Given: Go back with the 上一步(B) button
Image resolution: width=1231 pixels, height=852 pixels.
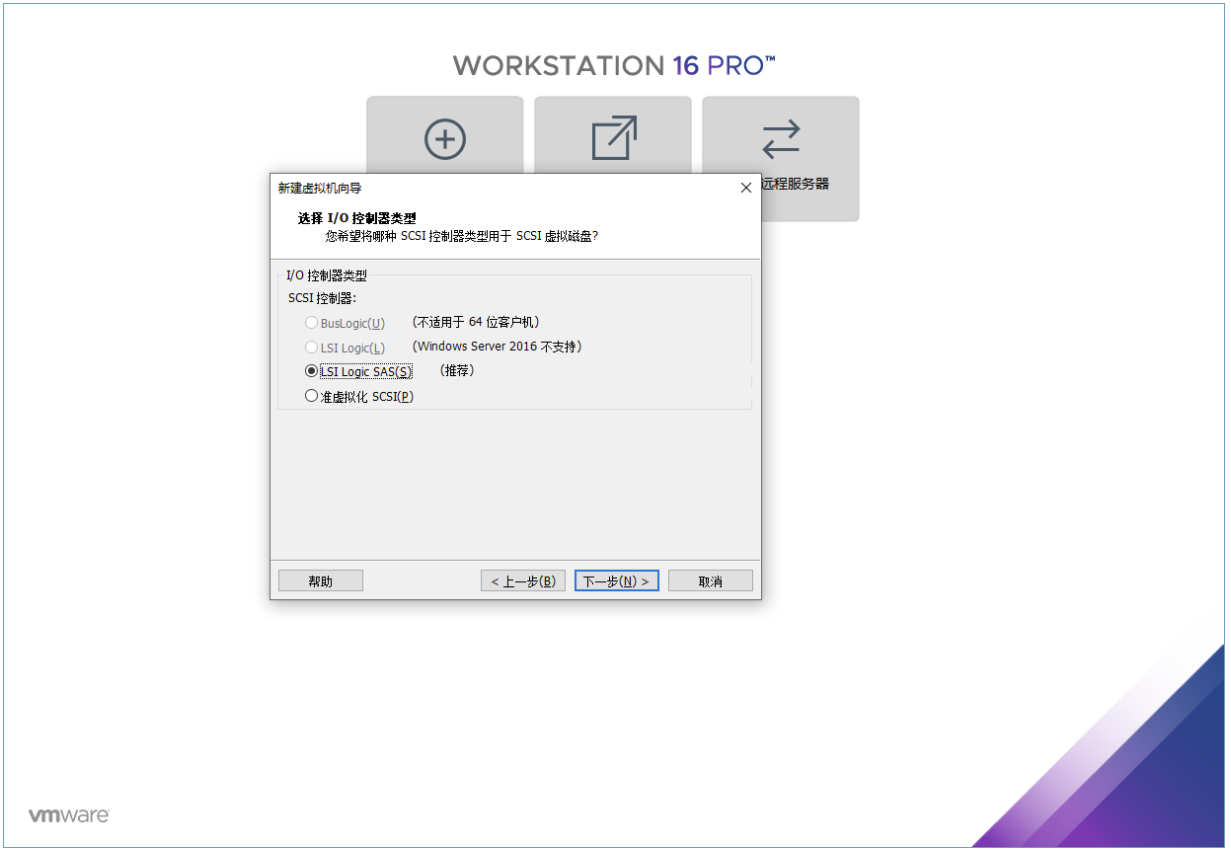Looking at the screenshot, I should coord(523,581).
